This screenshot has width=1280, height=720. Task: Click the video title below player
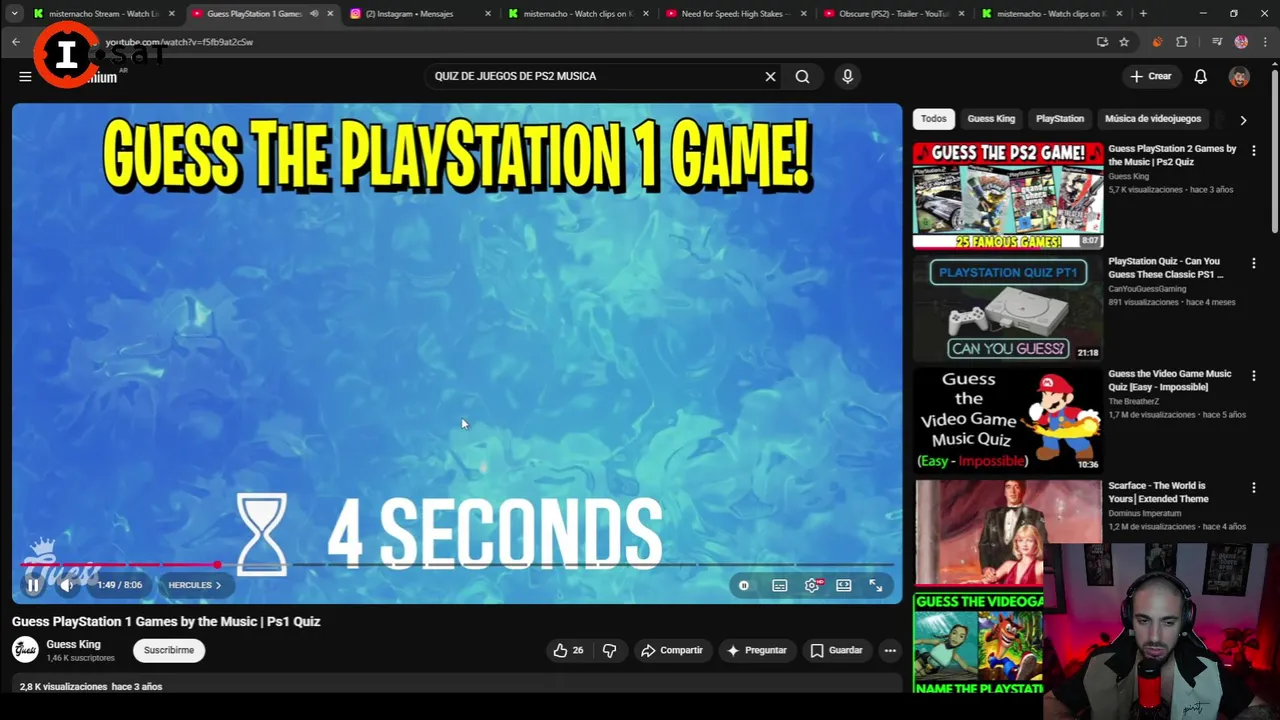pos(166,622)
